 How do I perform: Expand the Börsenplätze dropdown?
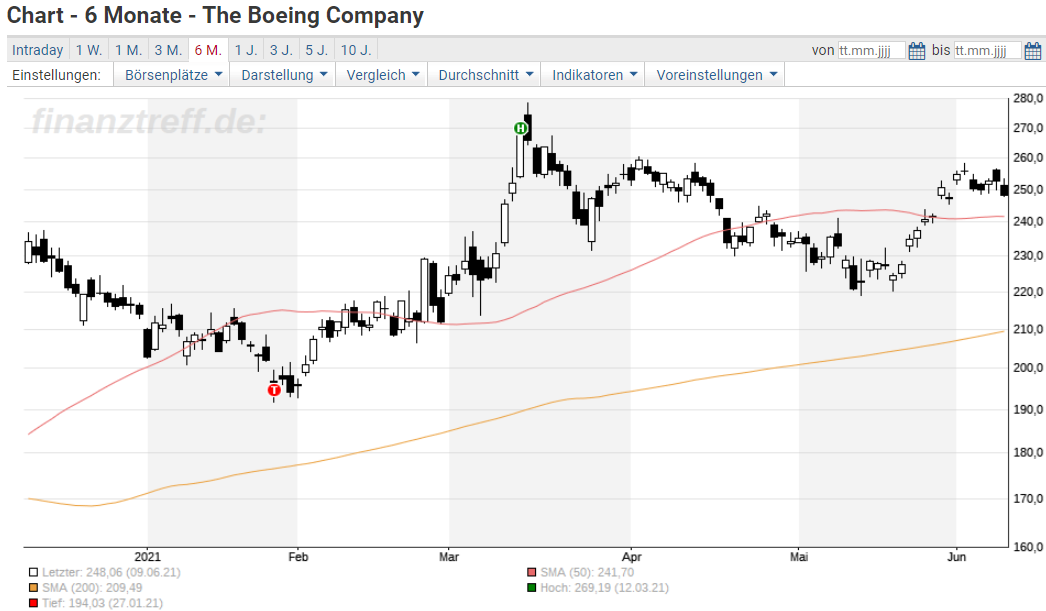click(173, 75)
